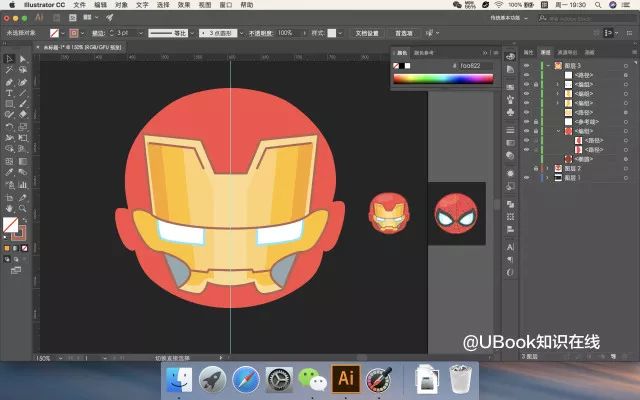Open the stroke weight dropdown
Viewport: 640px width, 400px height.
141,33
